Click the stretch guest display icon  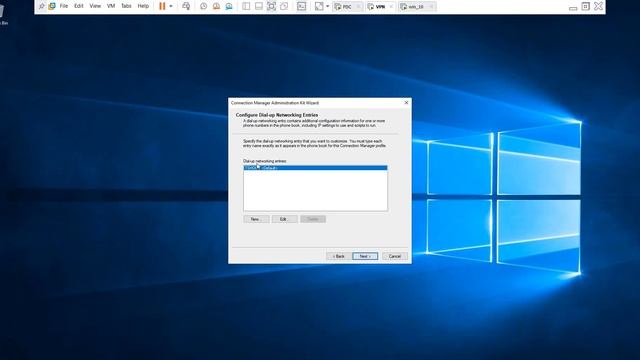point(319,6)
